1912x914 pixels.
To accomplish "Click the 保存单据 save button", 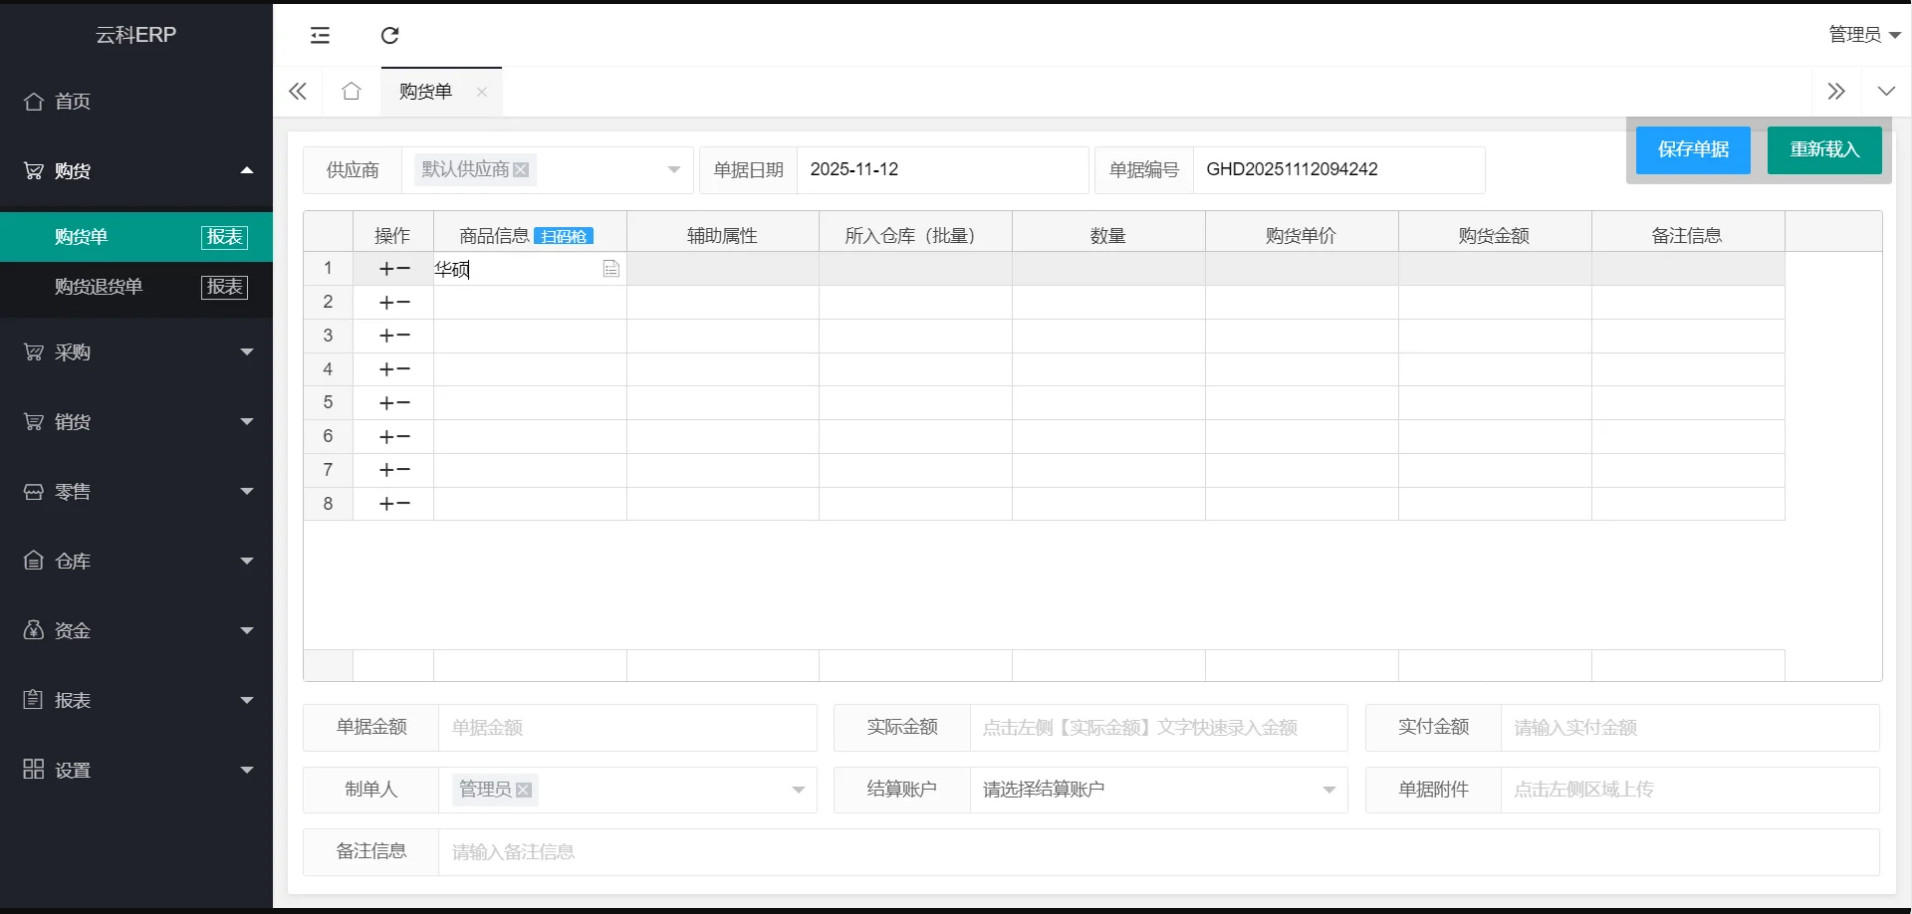I will (1692, 150).
